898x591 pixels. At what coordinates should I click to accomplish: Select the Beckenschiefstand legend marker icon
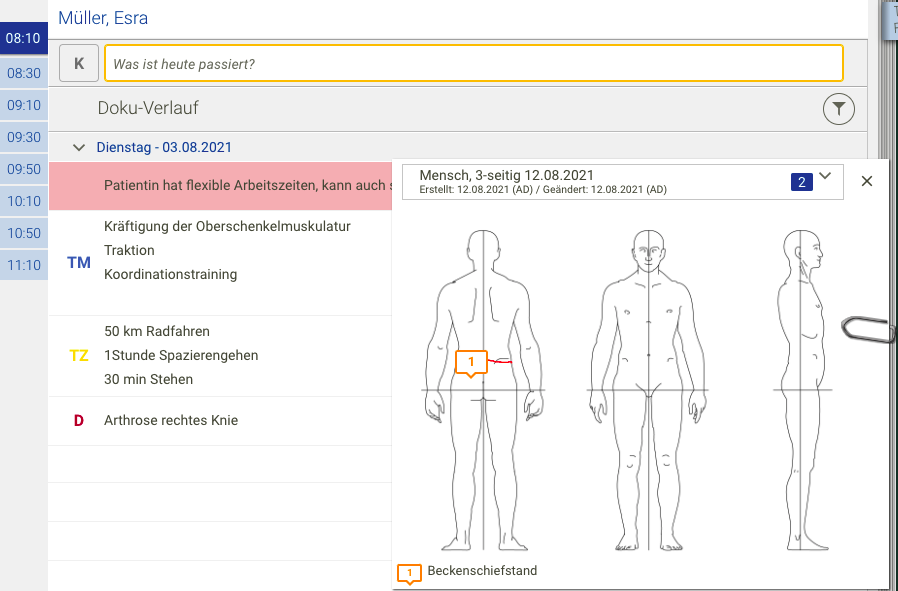(408, 574)
